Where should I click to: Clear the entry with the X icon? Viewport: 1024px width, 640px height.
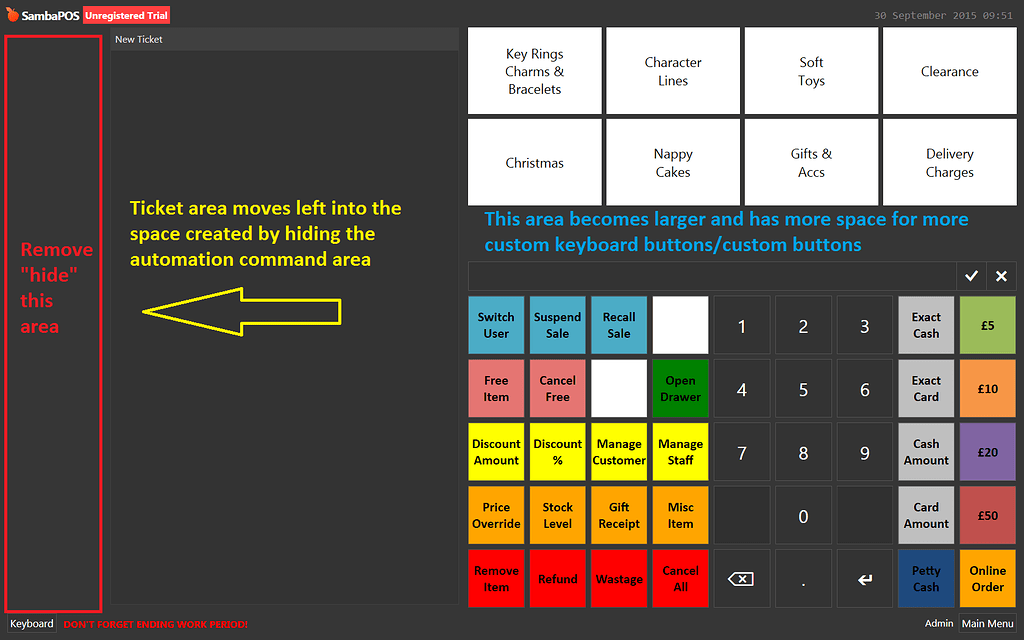point(1001,275)
